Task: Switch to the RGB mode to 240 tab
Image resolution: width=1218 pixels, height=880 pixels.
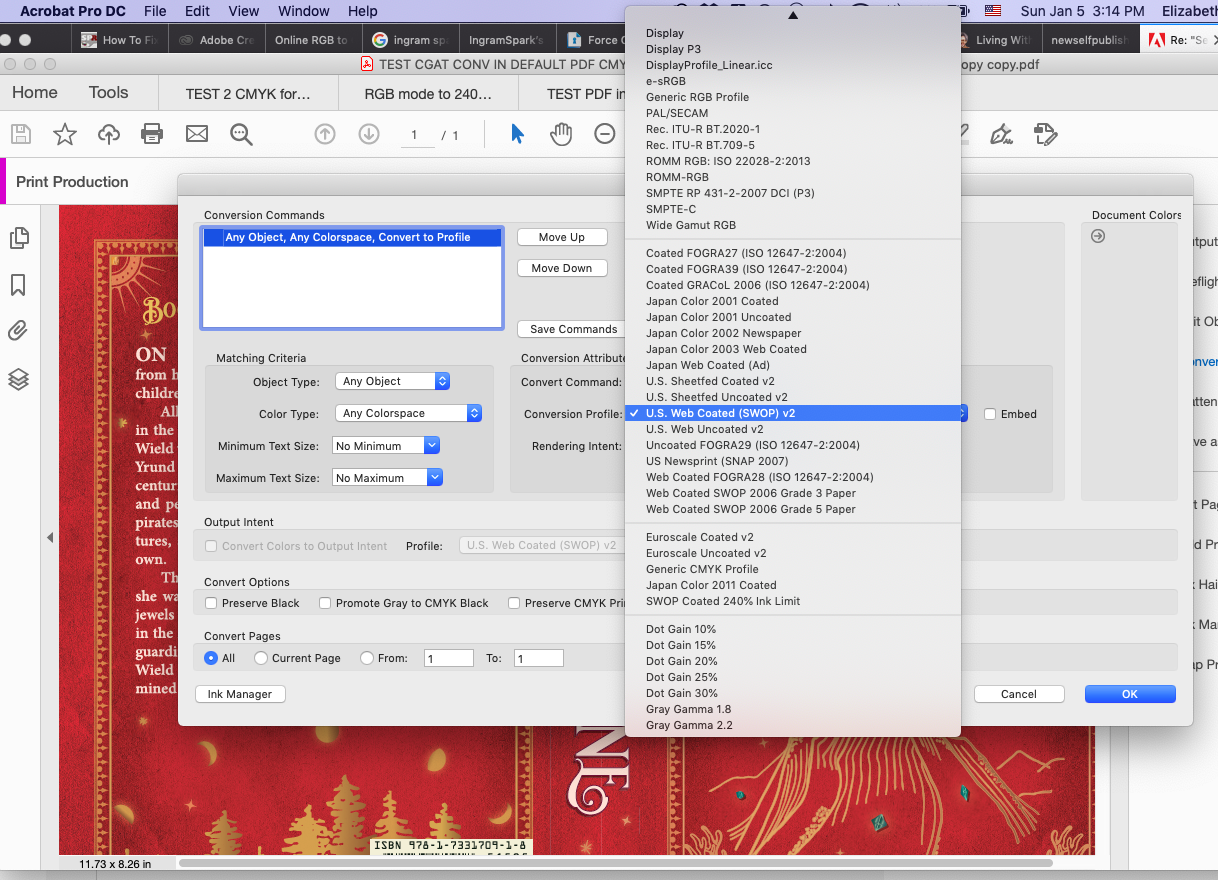Action: pos(428,92)
